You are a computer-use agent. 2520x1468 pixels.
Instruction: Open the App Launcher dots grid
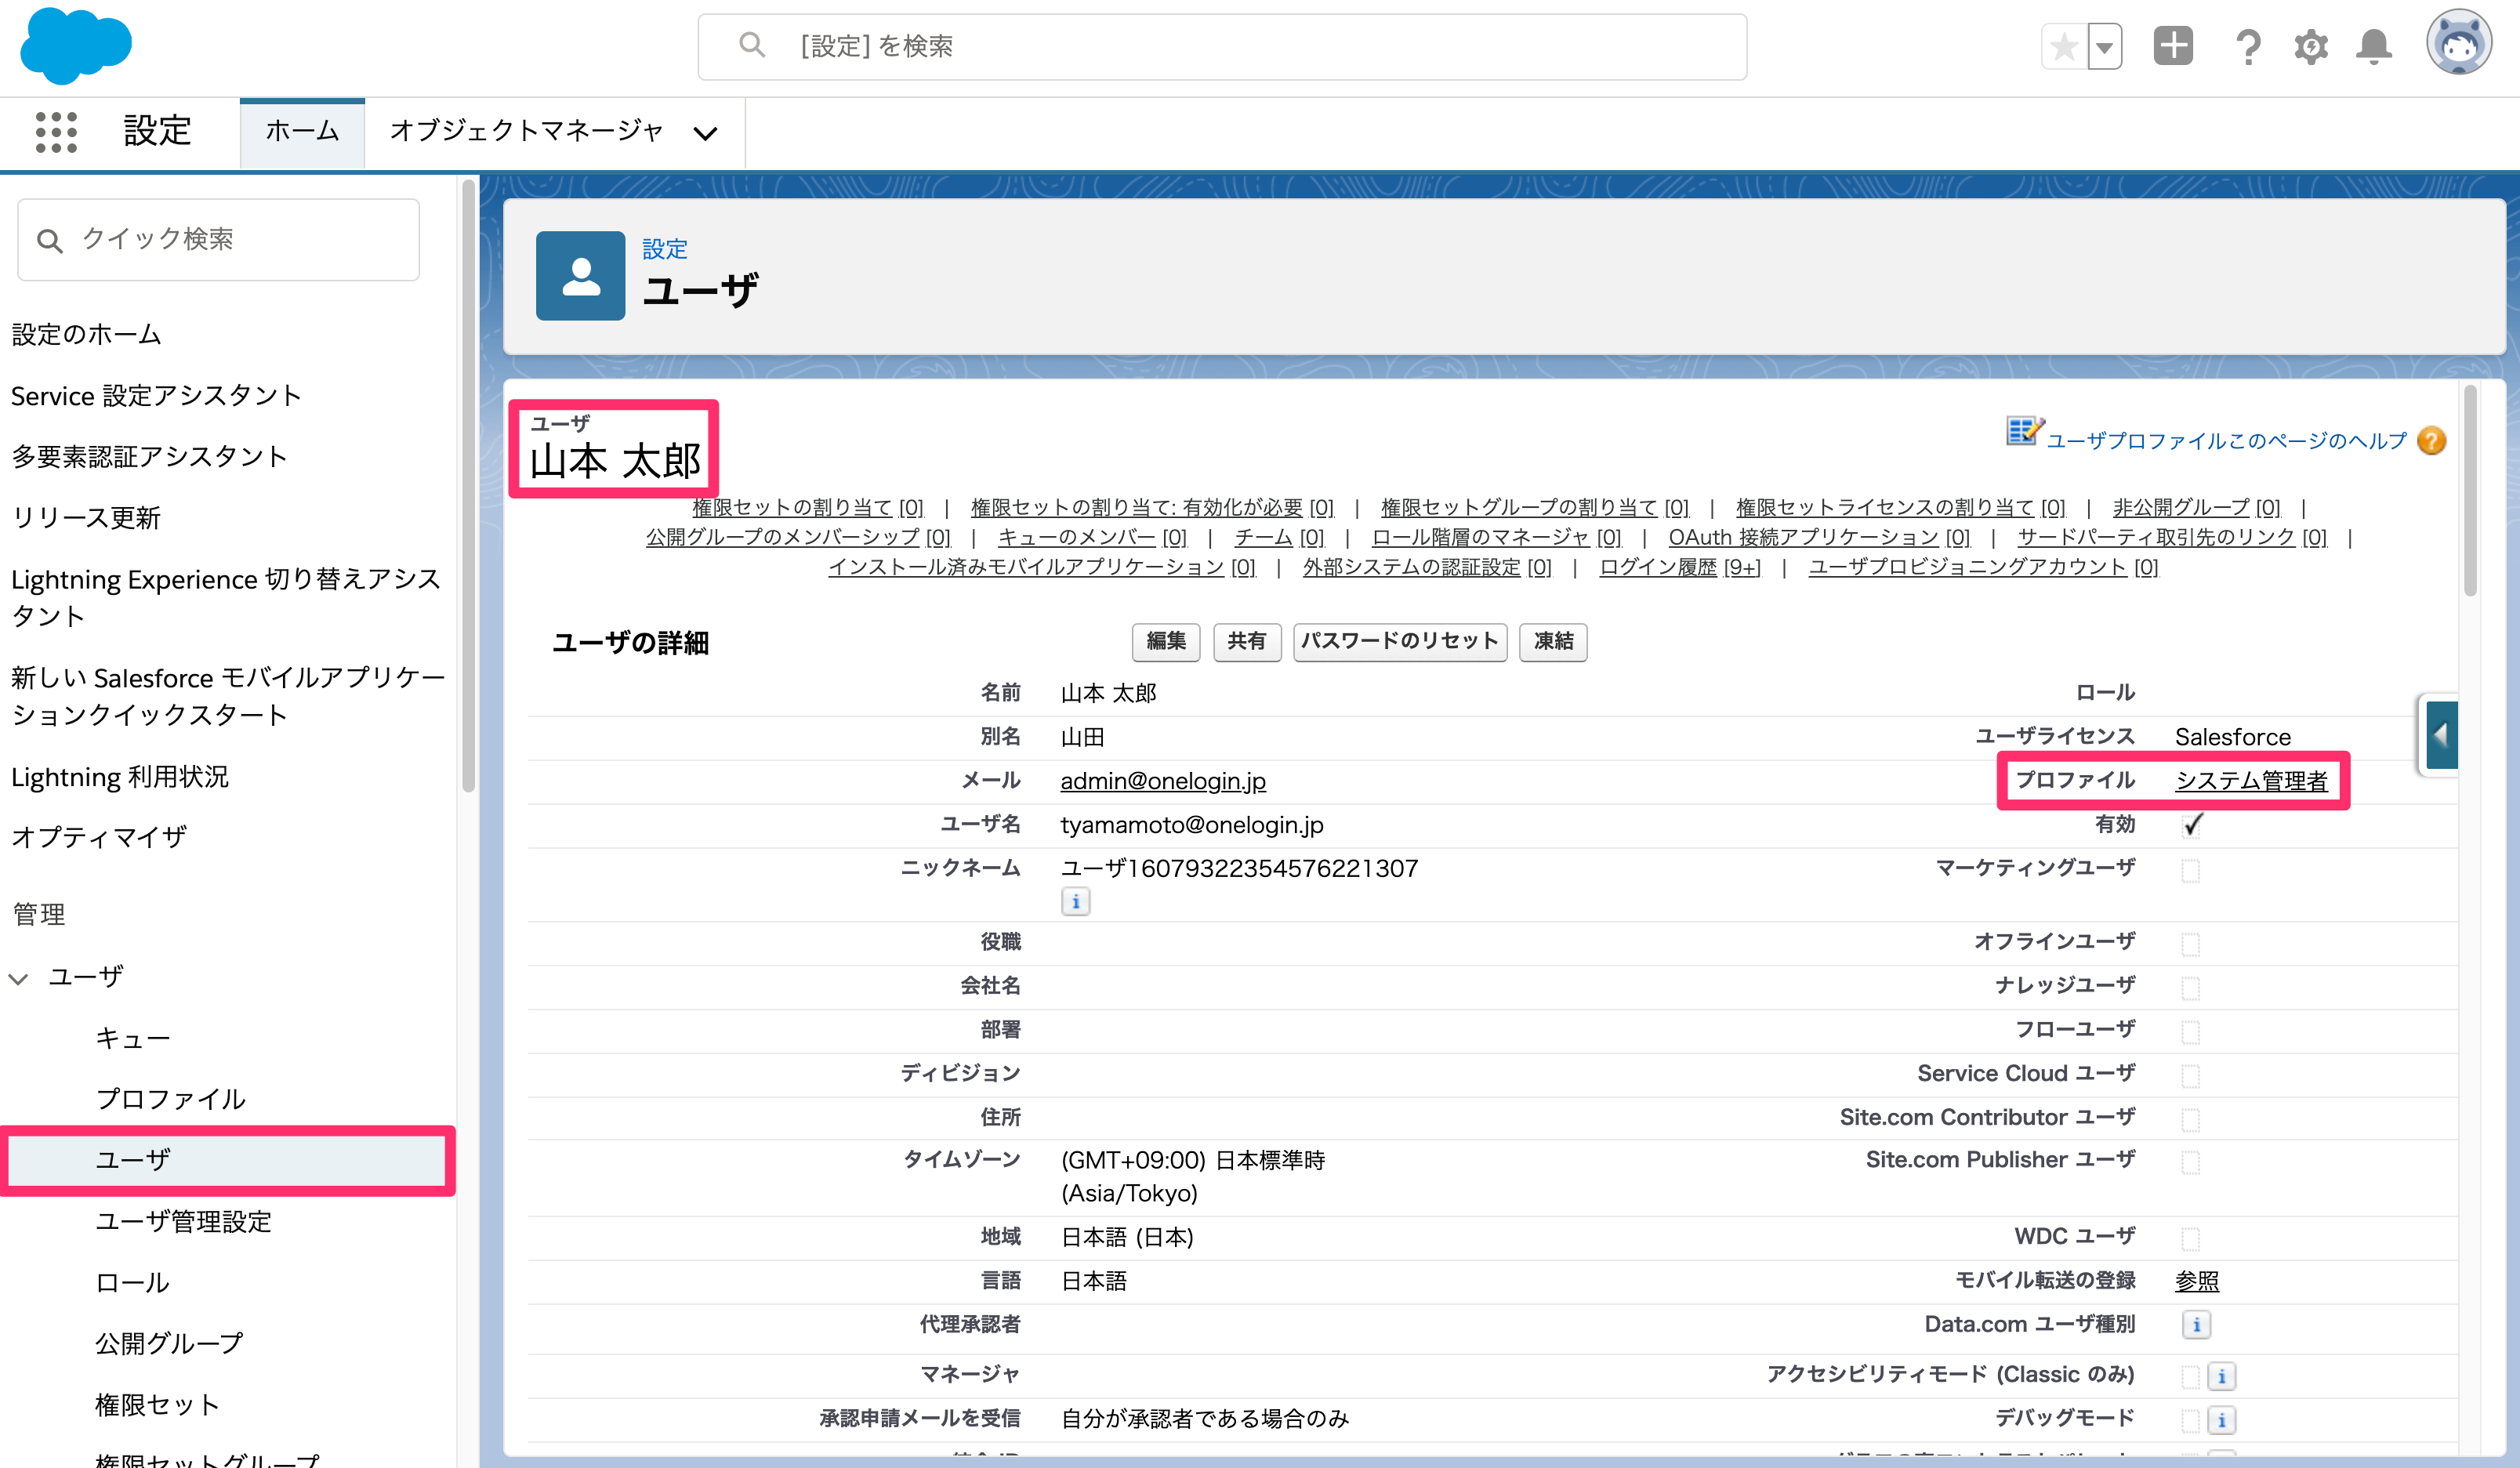pyautogui.click(x=56, y=132)
